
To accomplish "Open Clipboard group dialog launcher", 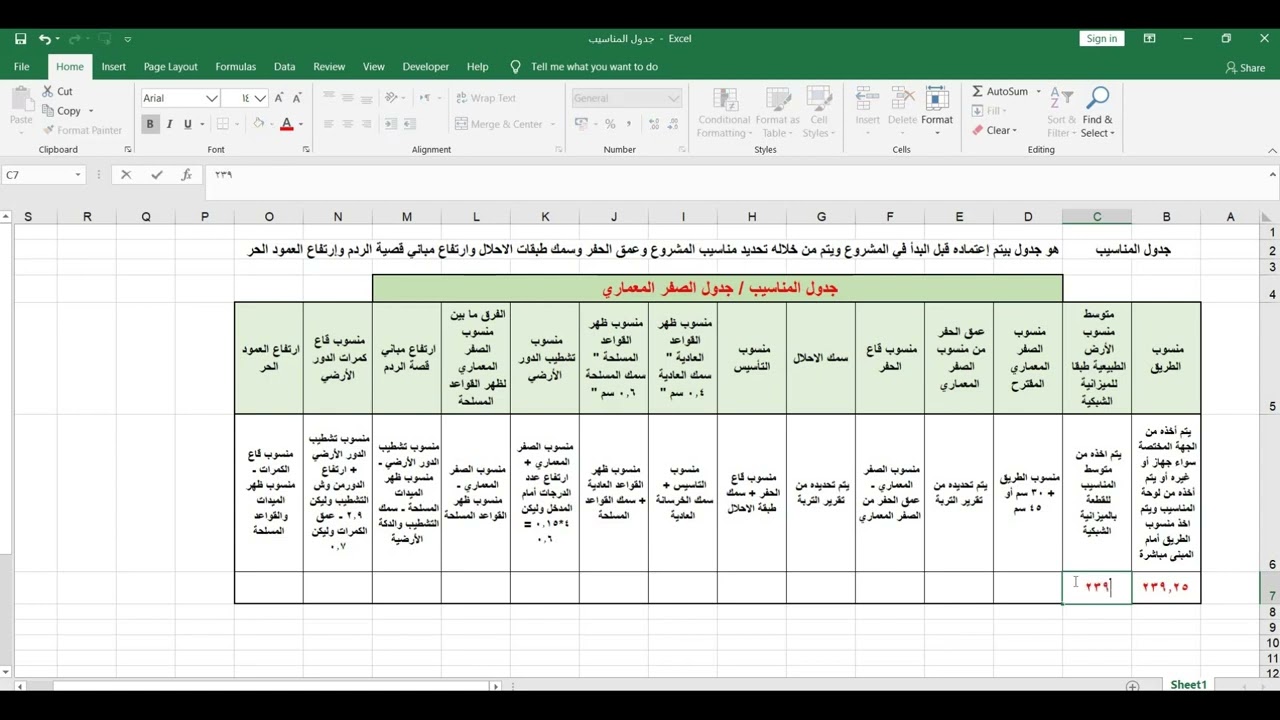I will click(x=127, y=150).
